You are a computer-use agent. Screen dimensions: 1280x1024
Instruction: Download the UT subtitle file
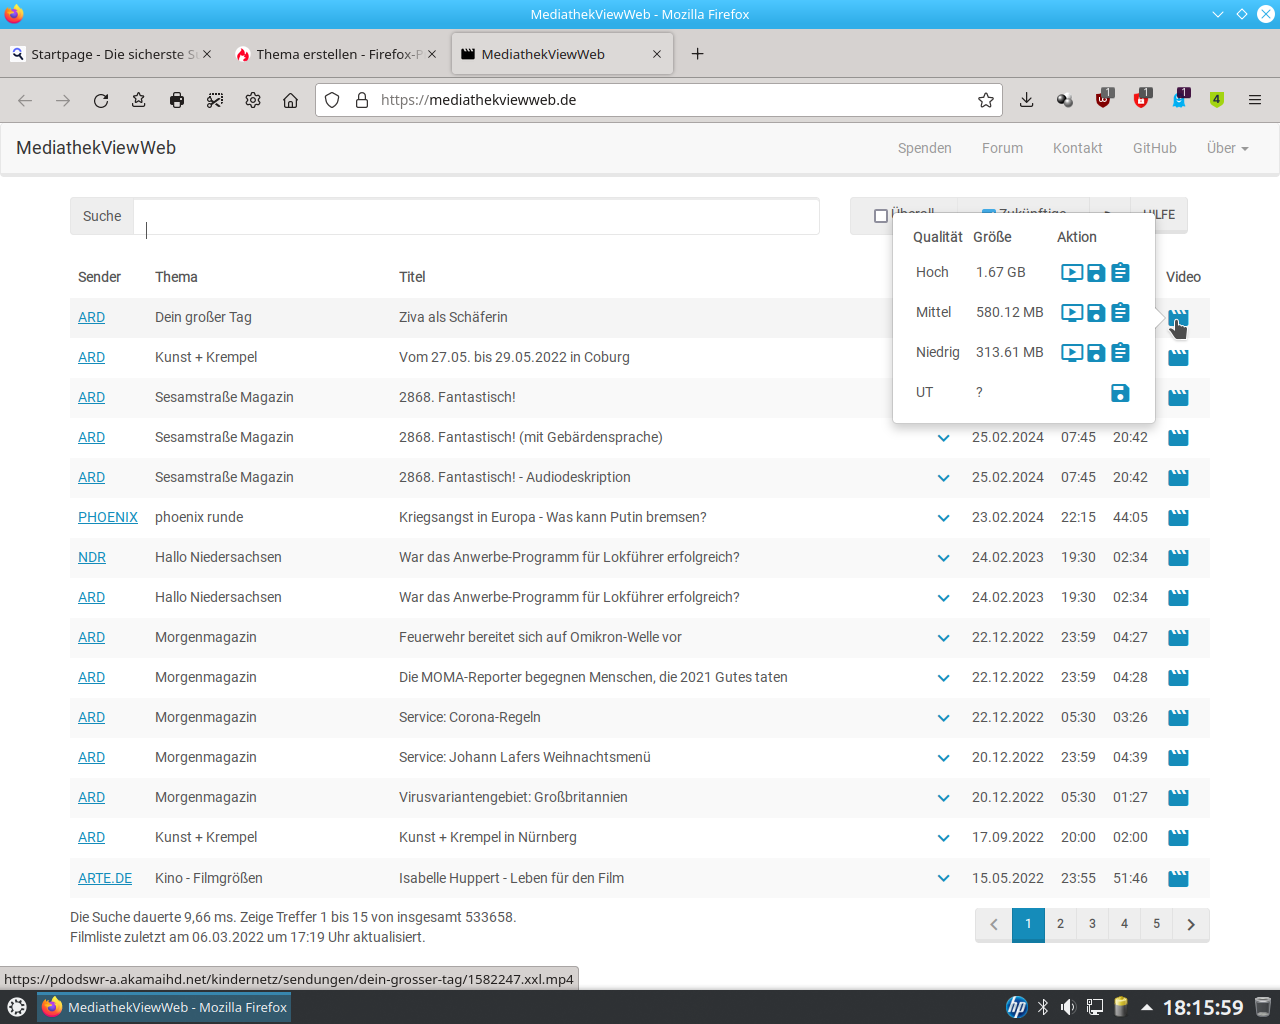coord(1120,393)
